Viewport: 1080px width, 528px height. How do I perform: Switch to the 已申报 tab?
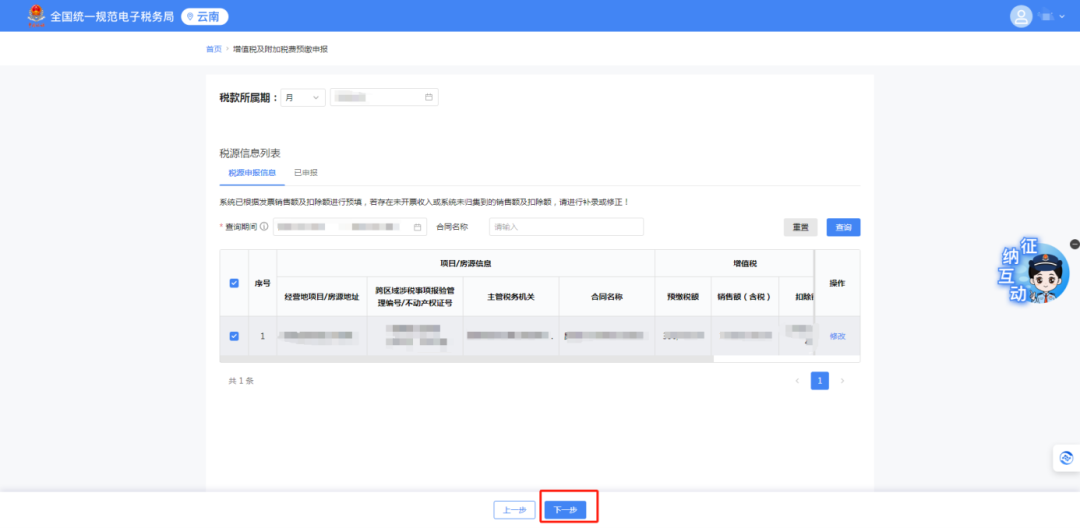pyautogui.click(x=306, y=173)
